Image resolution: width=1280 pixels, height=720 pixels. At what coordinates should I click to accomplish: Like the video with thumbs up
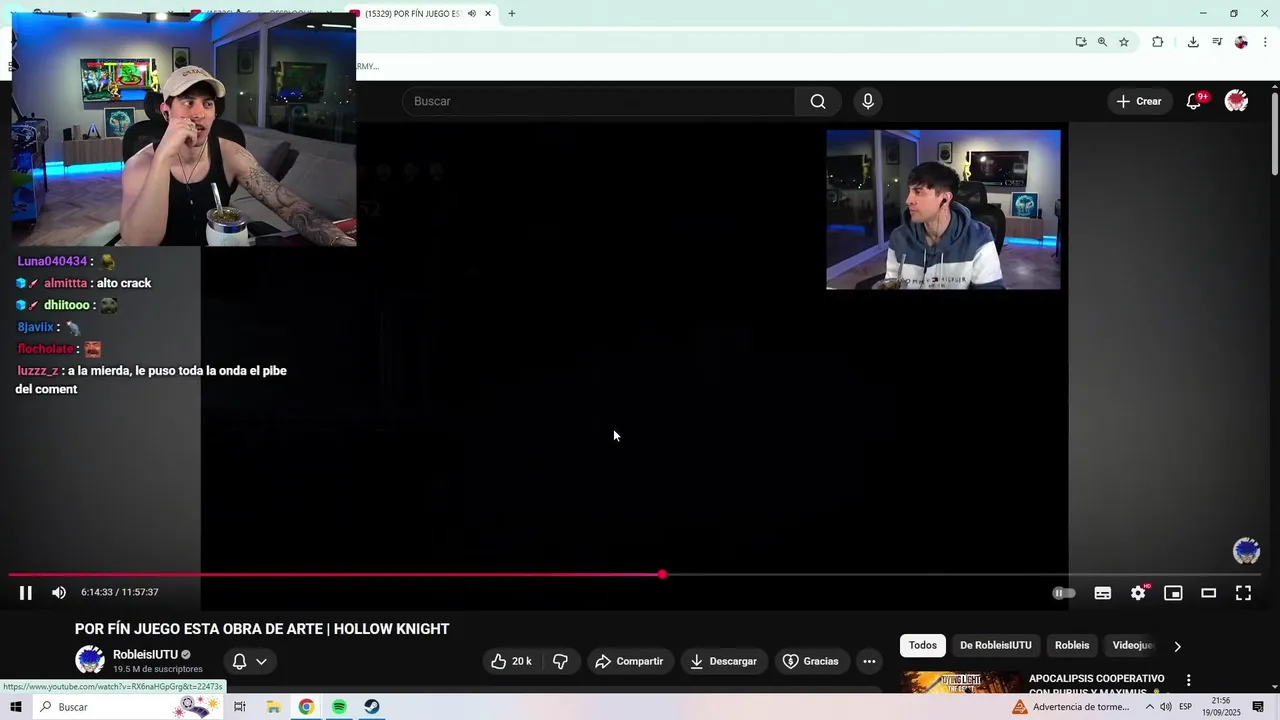pos(511,661)
